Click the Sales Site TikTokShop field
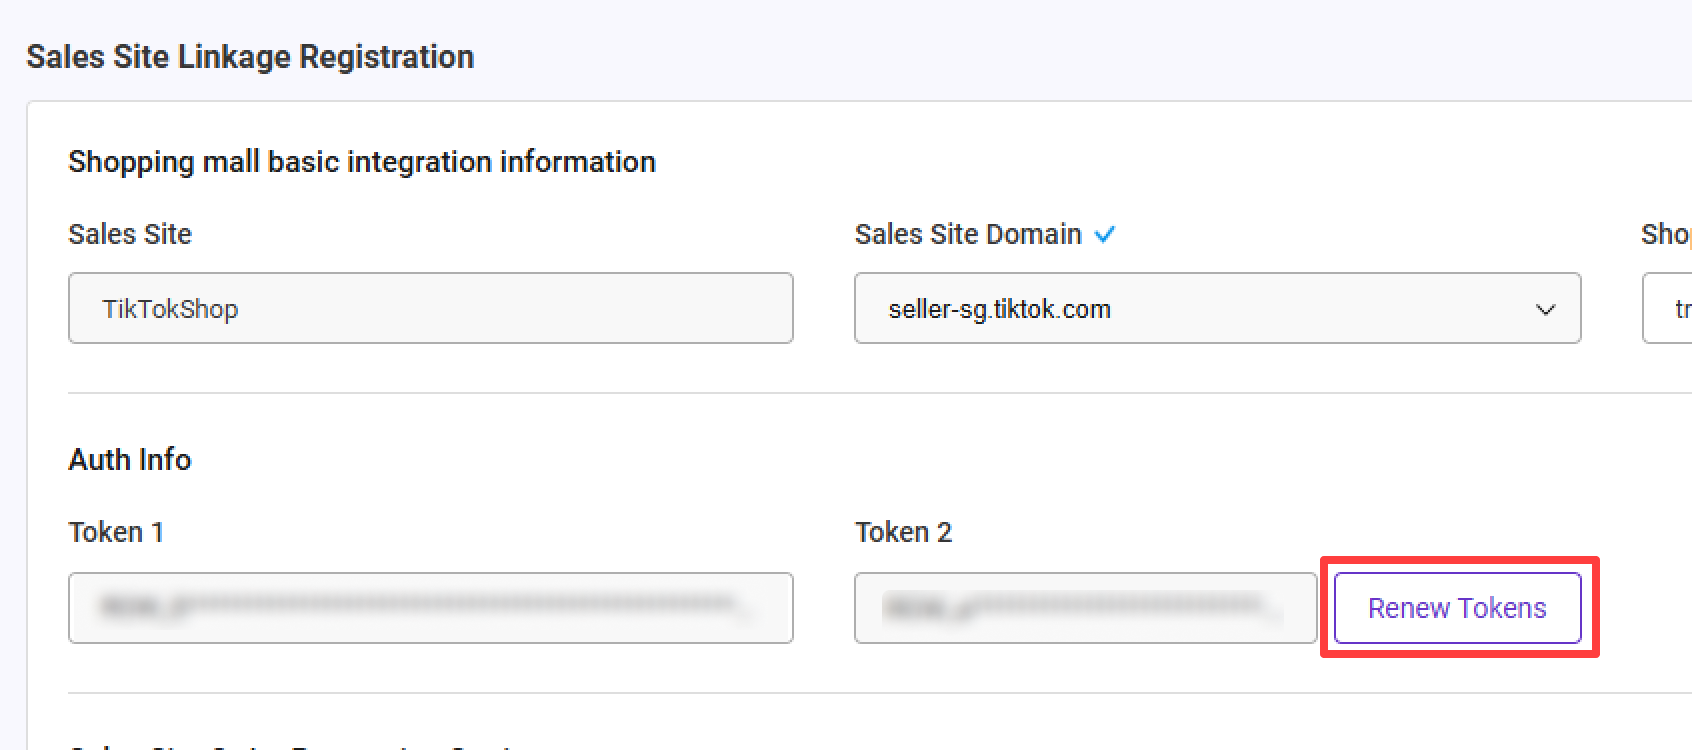Screen dimensions: 1692x750 click(x=431, y=308)
